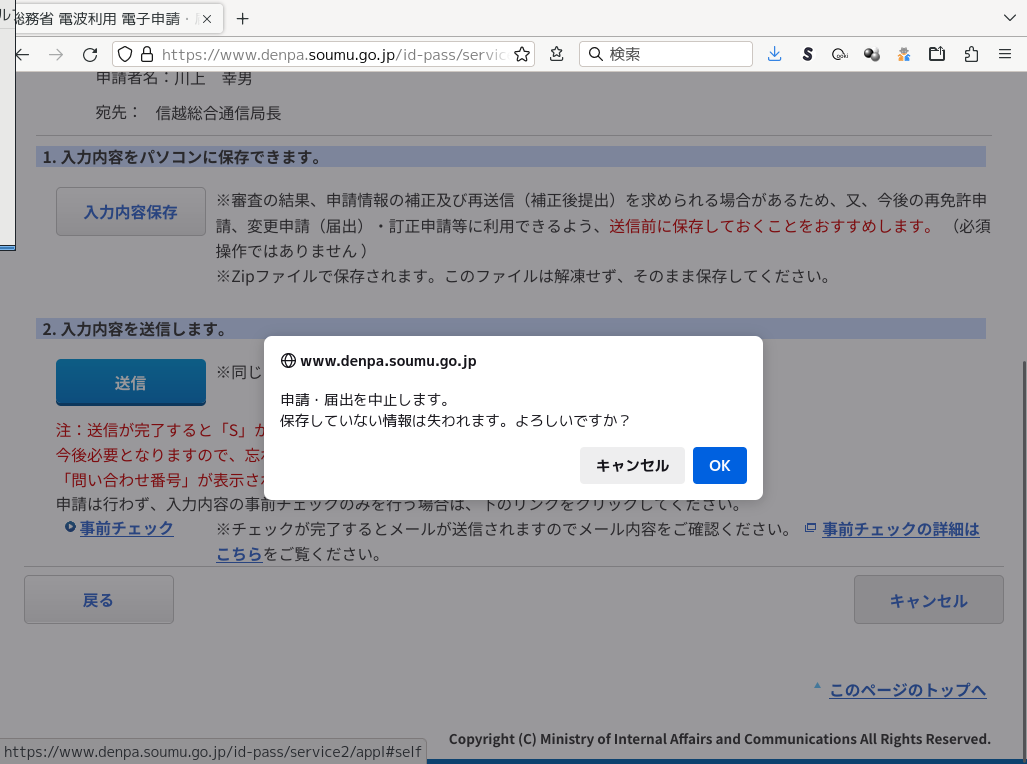This screenshot has height=764, width=1027.
Task: Follow the このページのトップへ link
Action: pyautogui.click(x=907, y=690)
